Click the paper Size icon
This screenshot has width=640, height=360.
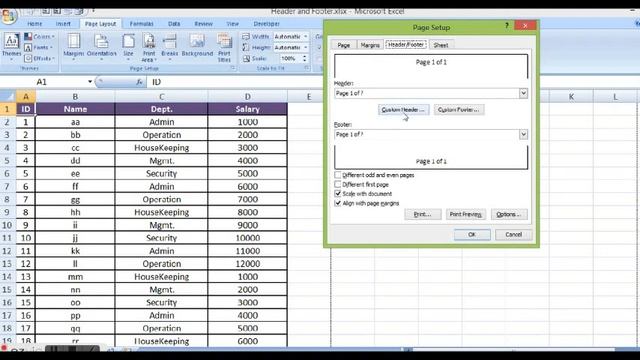click(x=128, y=46)
